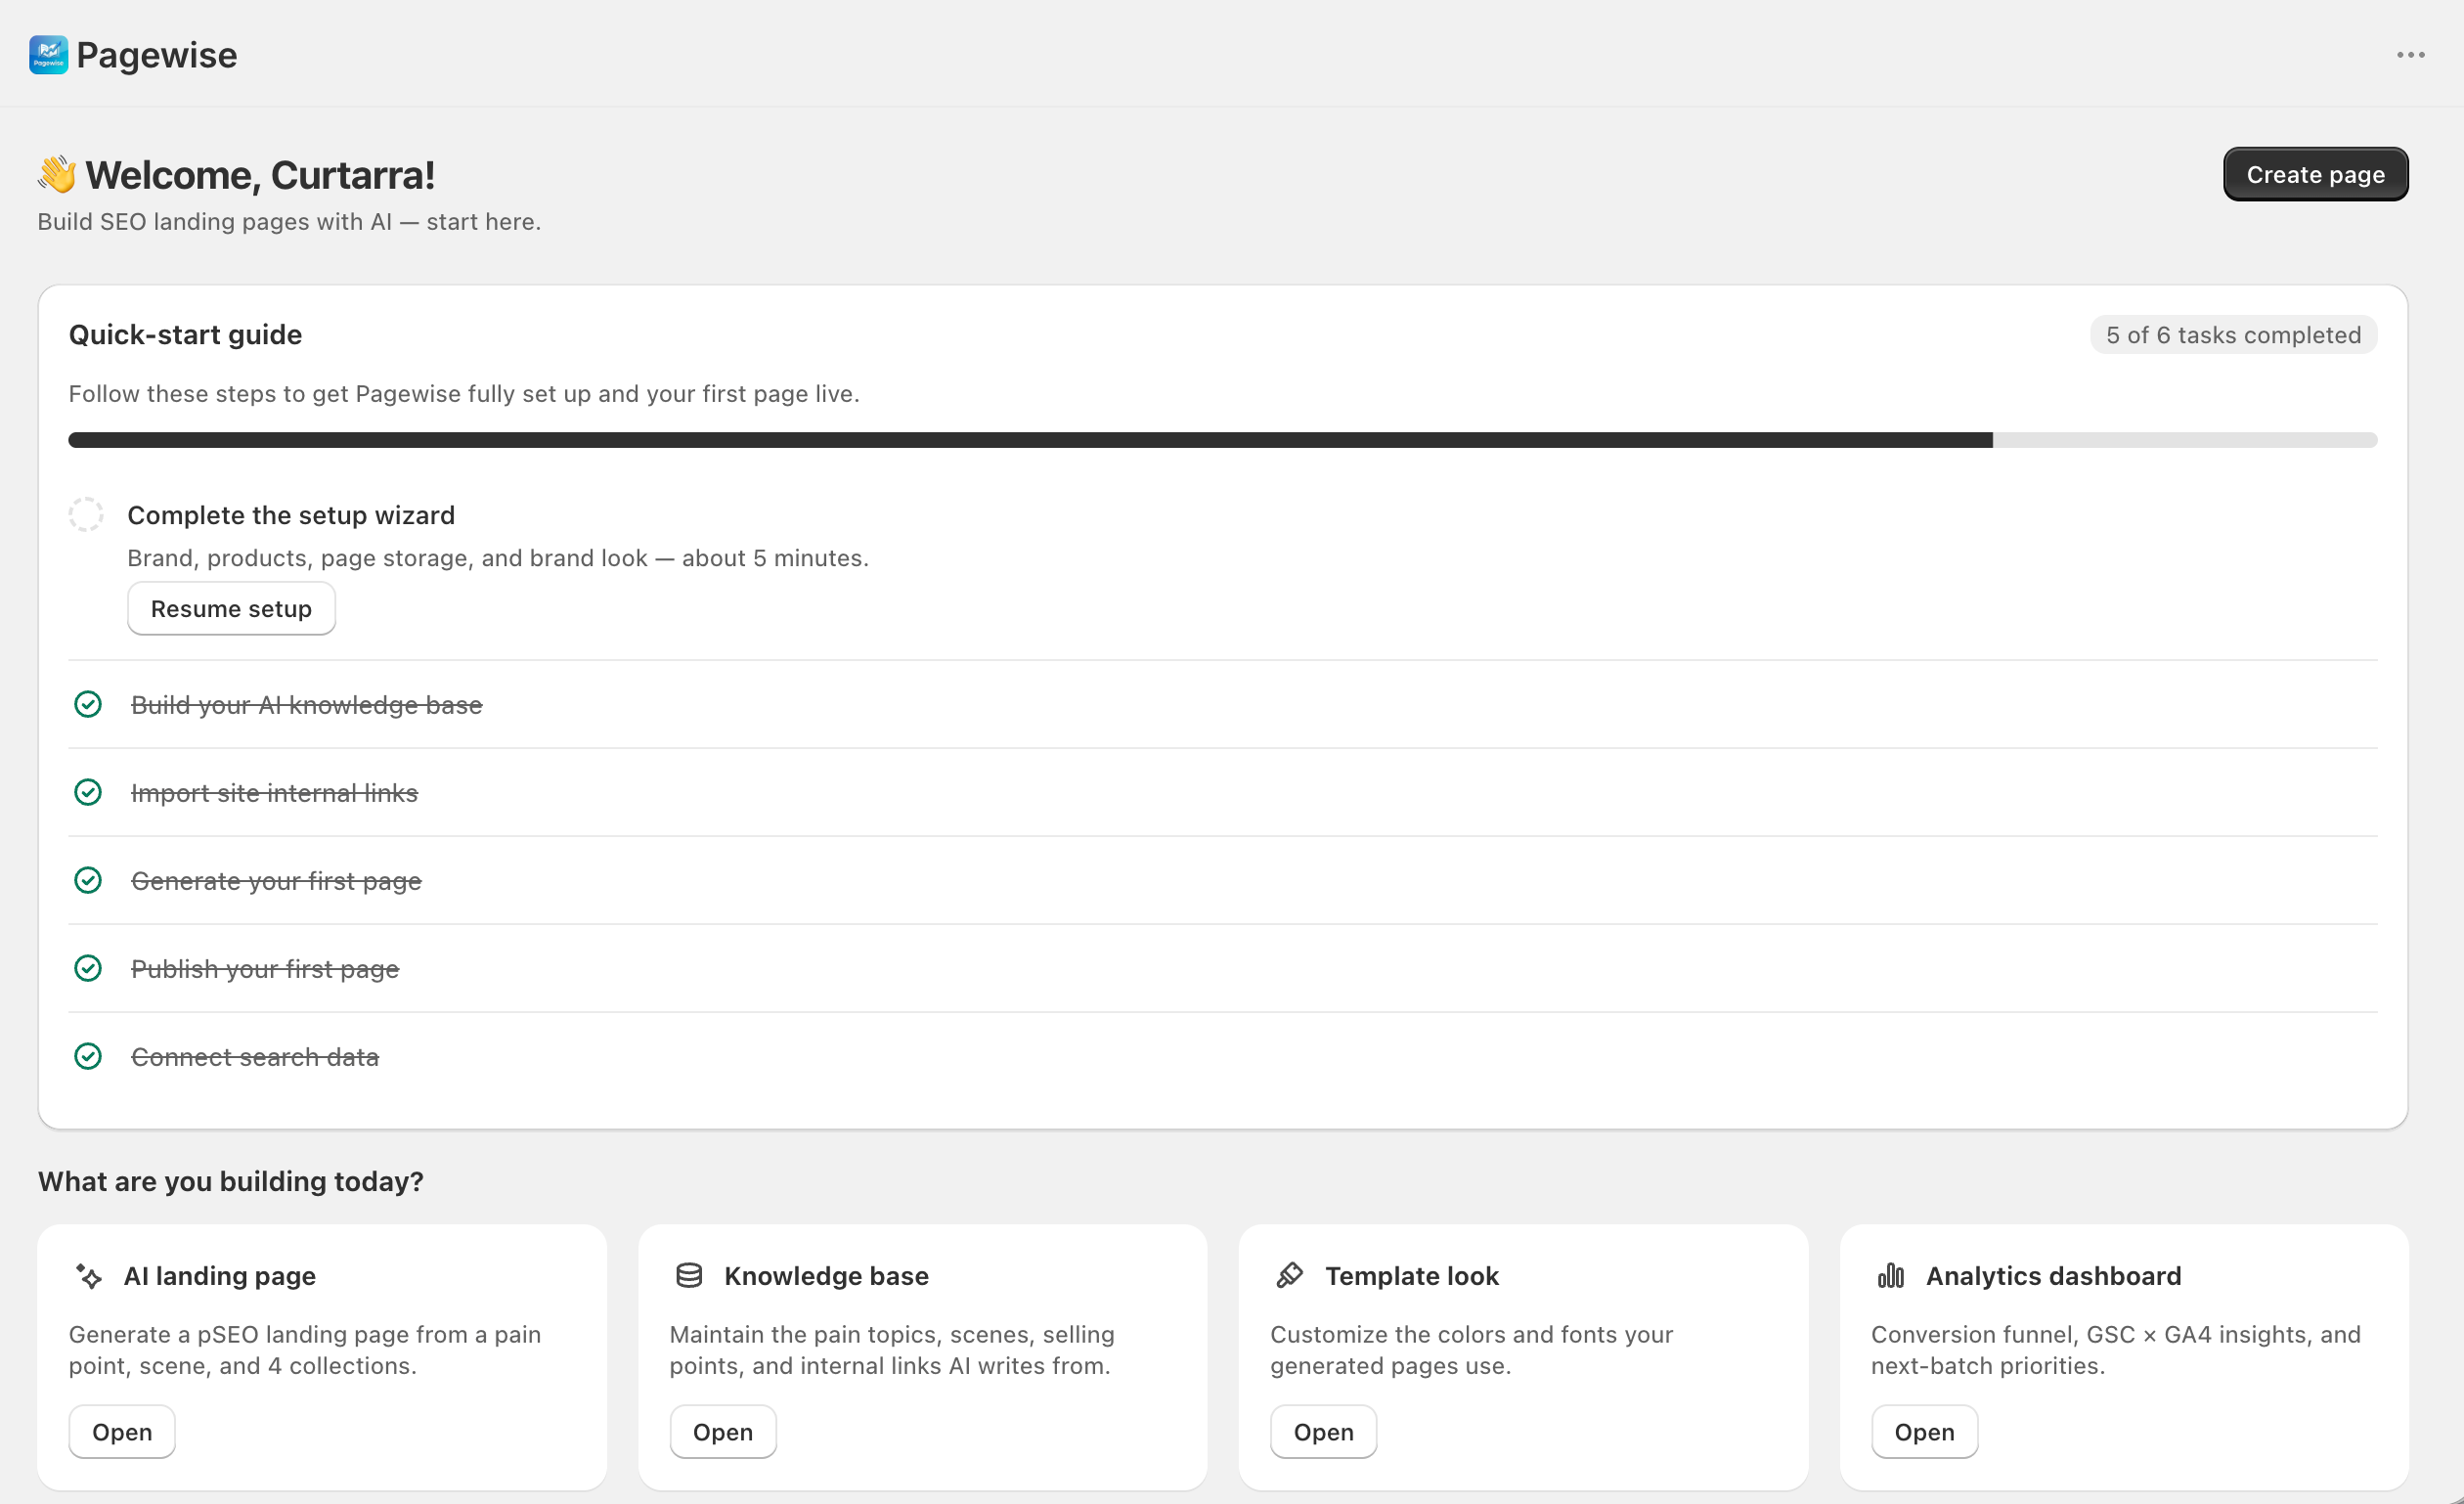Select the Template look card title
The height and width of the screenshot is (1504, 2464).
tap(1412, 1276)
